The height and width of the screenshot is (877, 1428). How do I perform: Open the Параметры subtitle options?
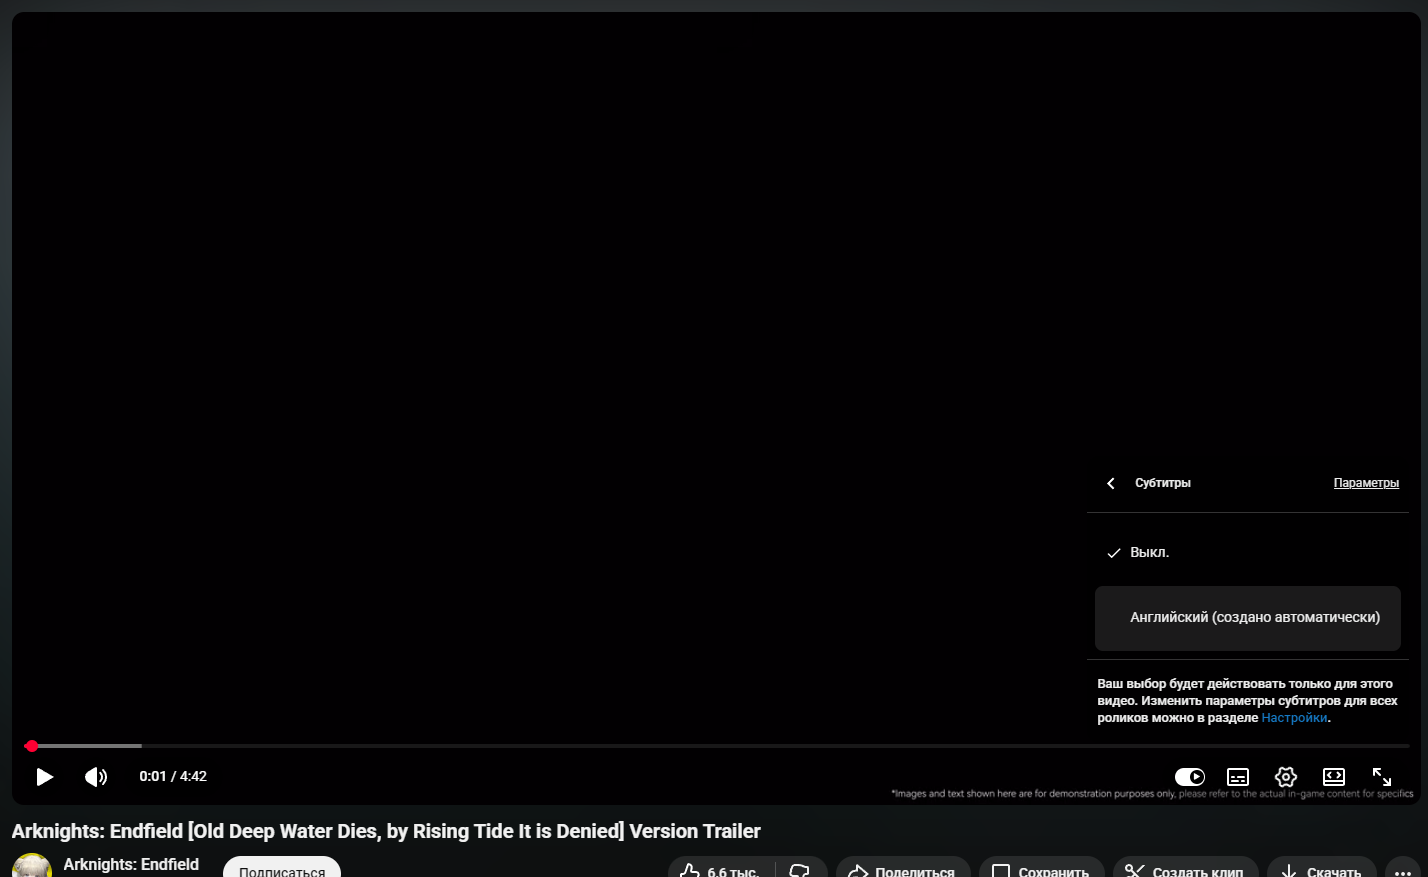pyautogui.click(x=1366, y=483)
